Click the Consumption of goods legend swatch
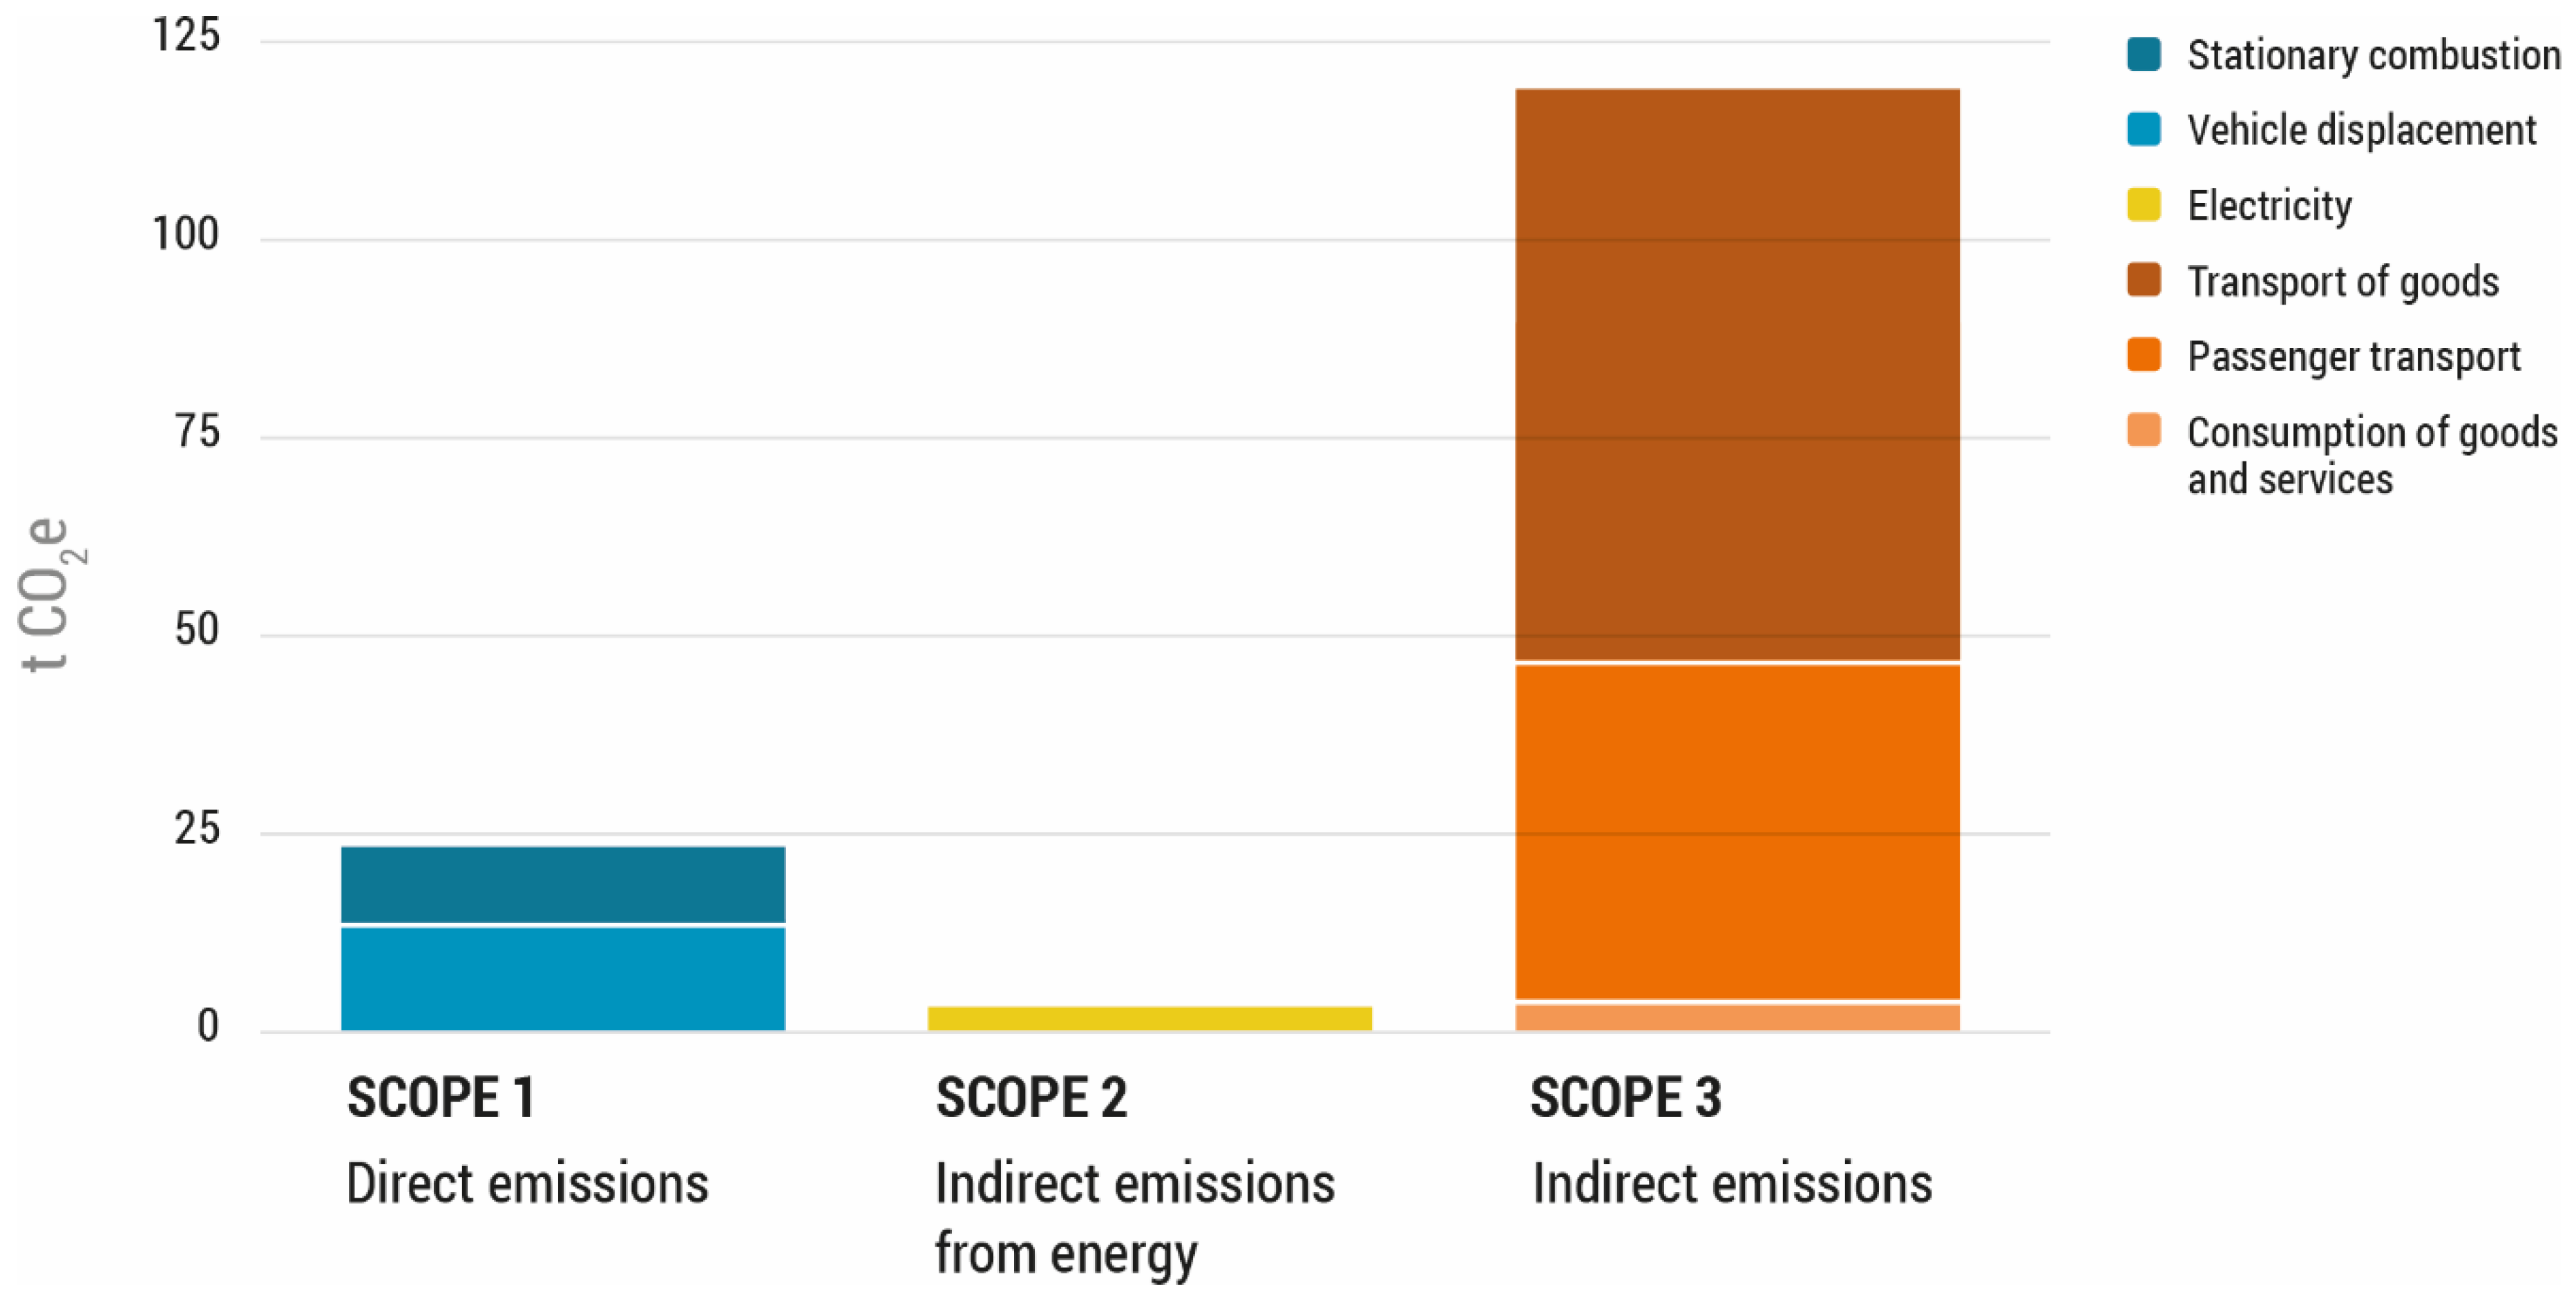This screenshot has width=2576, height=1302. coord(2144,431)
